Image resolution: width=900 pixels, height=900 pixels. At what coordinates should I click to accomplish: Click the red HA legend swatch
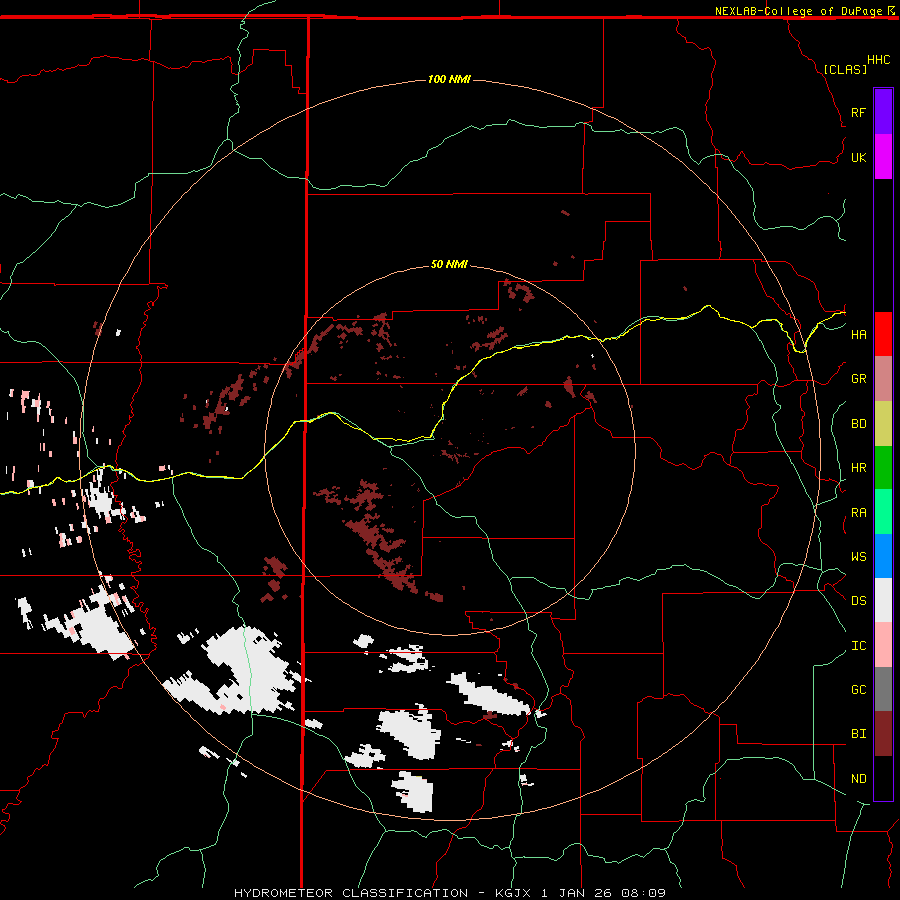tap(883, 334)
